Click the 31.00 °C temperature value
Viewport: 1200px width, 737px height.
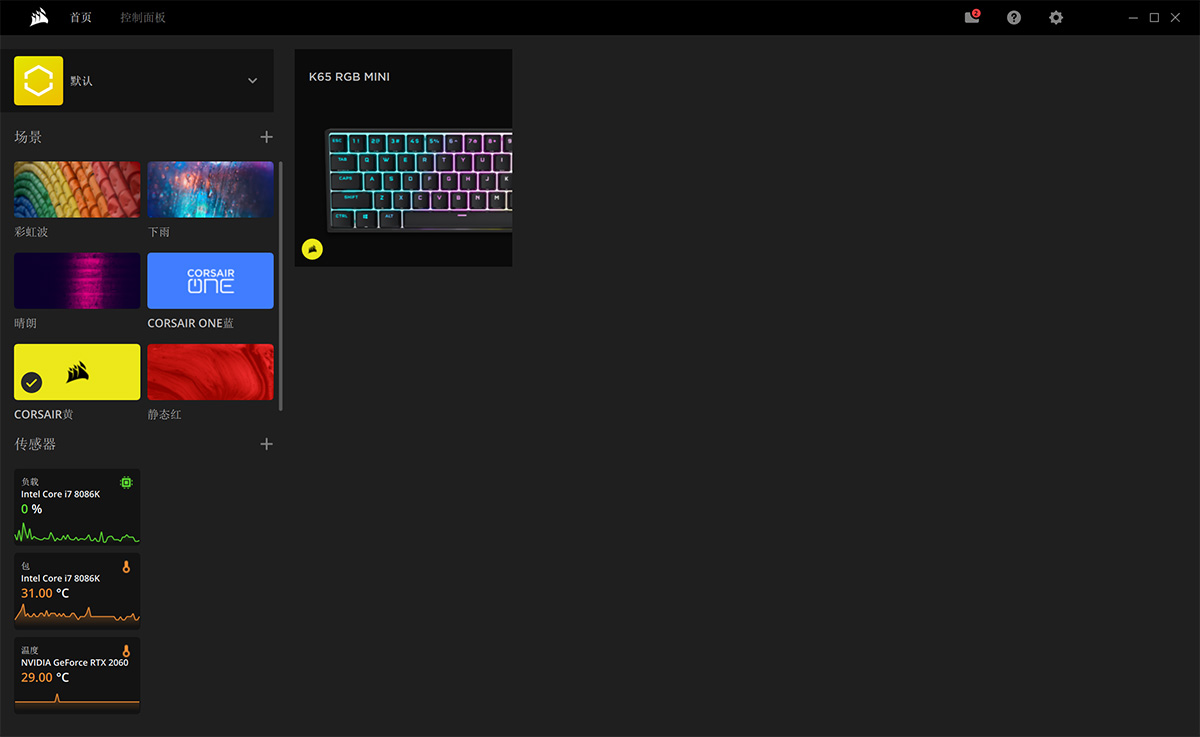(45, 593)
